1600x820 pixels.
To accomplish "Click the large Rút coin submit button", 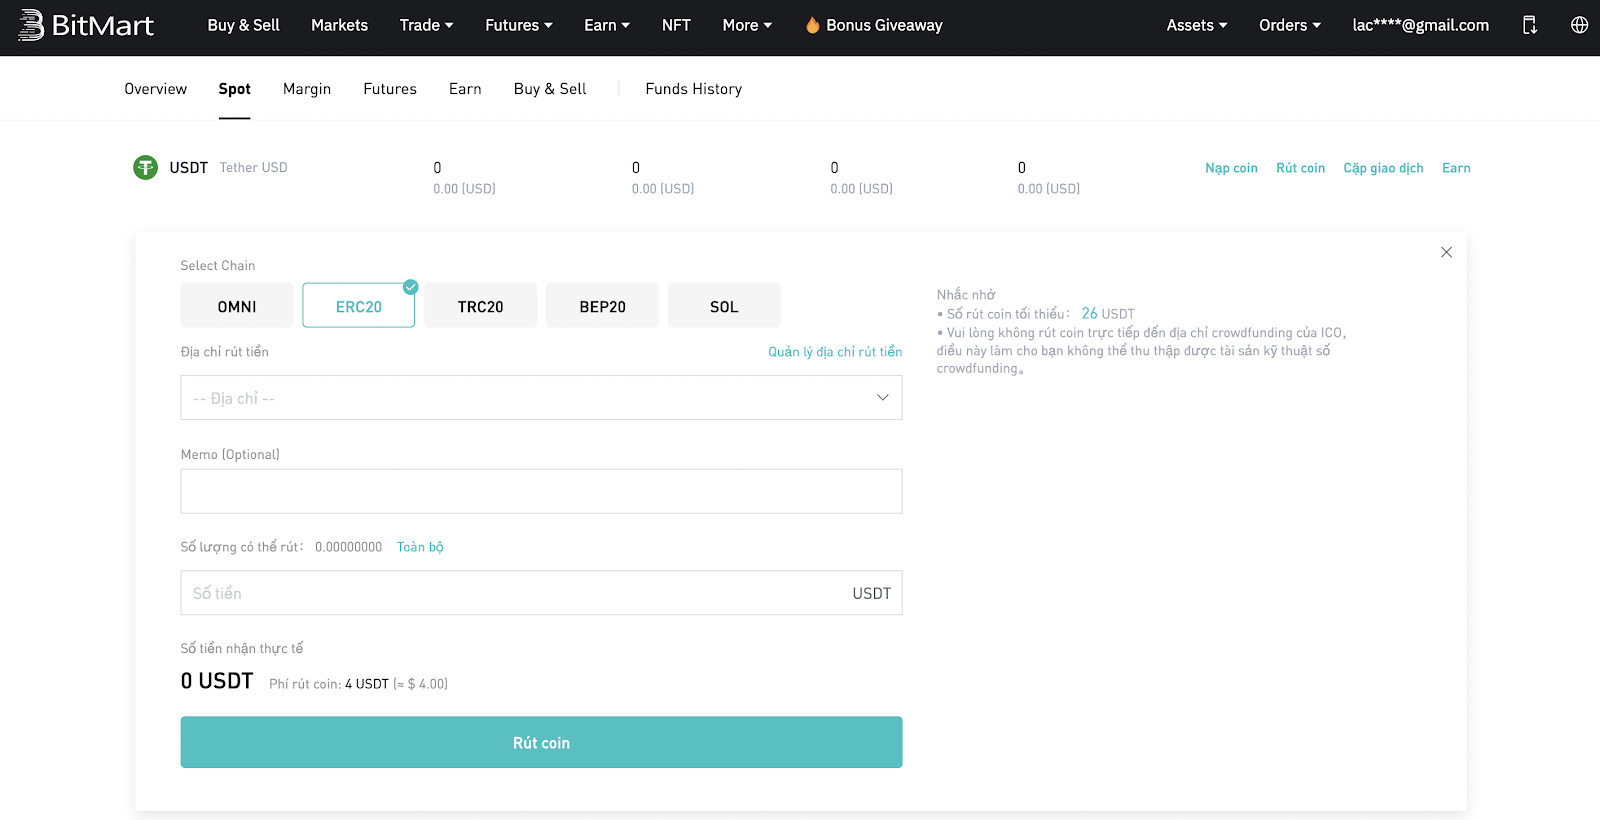I will [541, 742].
